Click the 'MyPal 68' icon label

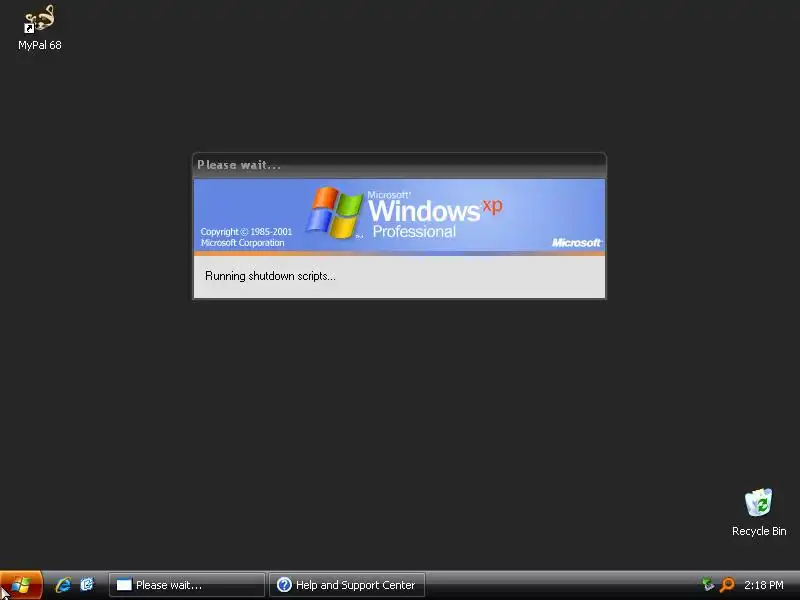click(x=40, y=45)
